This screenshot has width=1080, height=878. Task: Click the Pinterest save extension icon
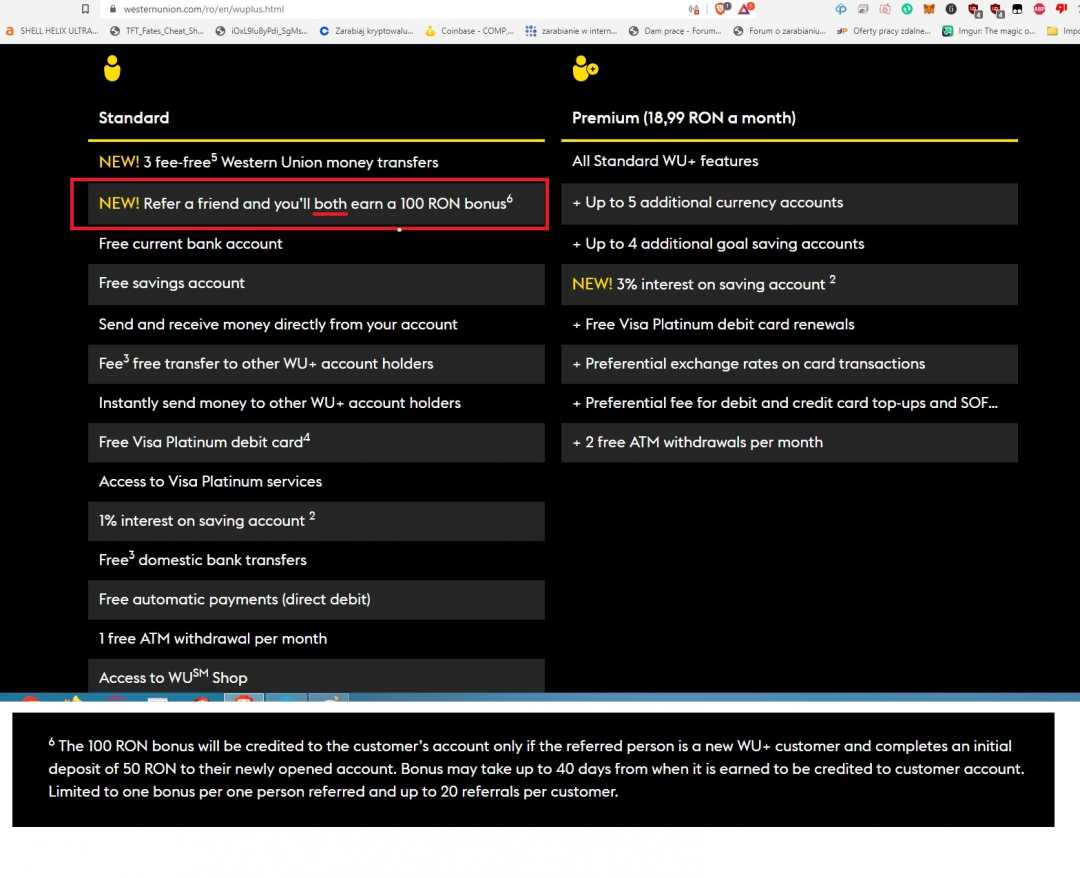(x=884, y=9)
